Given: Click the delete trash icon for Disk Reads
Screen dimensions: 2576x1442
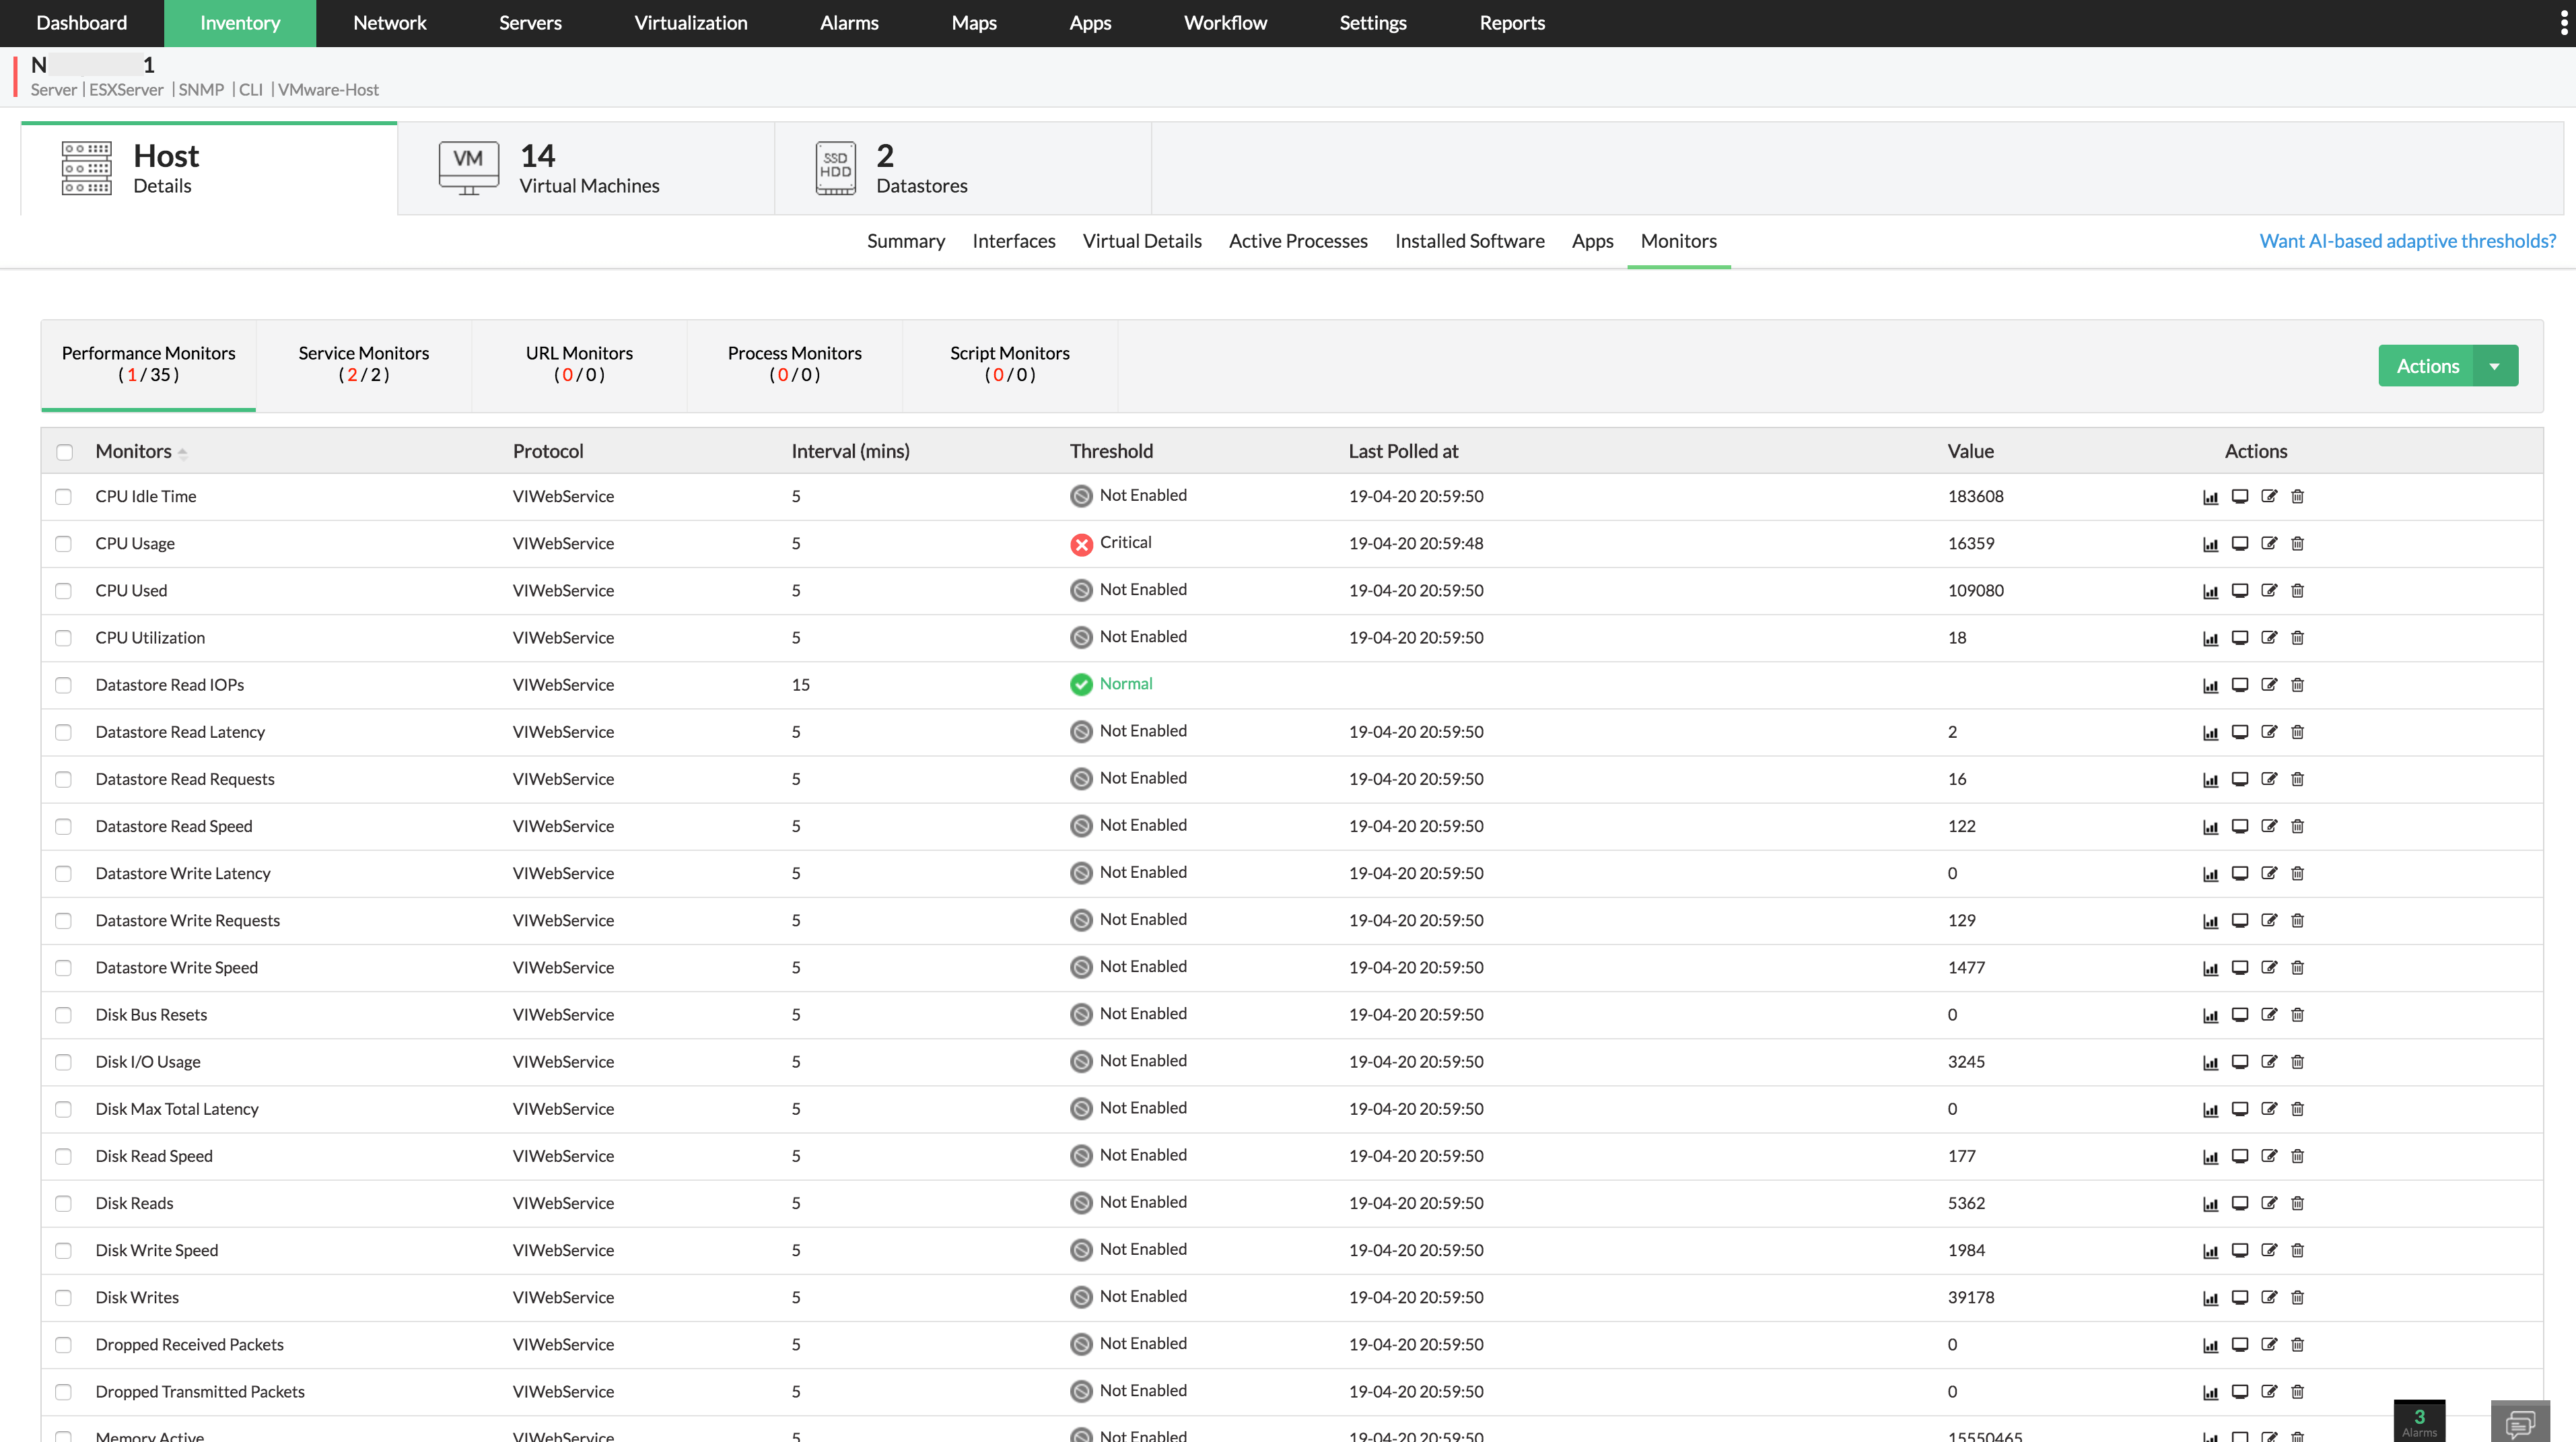Looking at the screenshot, I should [x=2297, y=1203].
